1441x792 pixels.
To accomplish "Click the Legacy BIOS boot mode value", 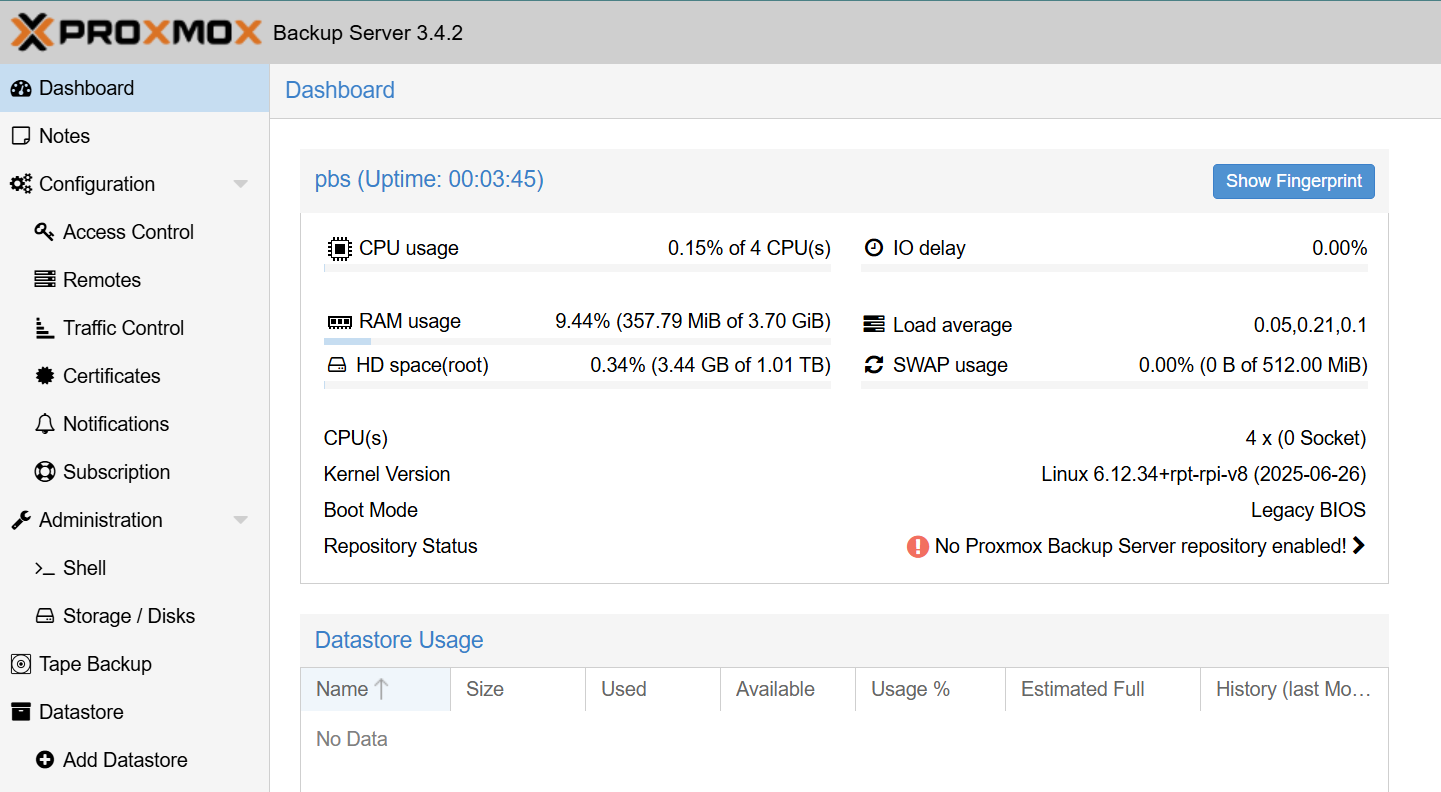I will 1308,510.
